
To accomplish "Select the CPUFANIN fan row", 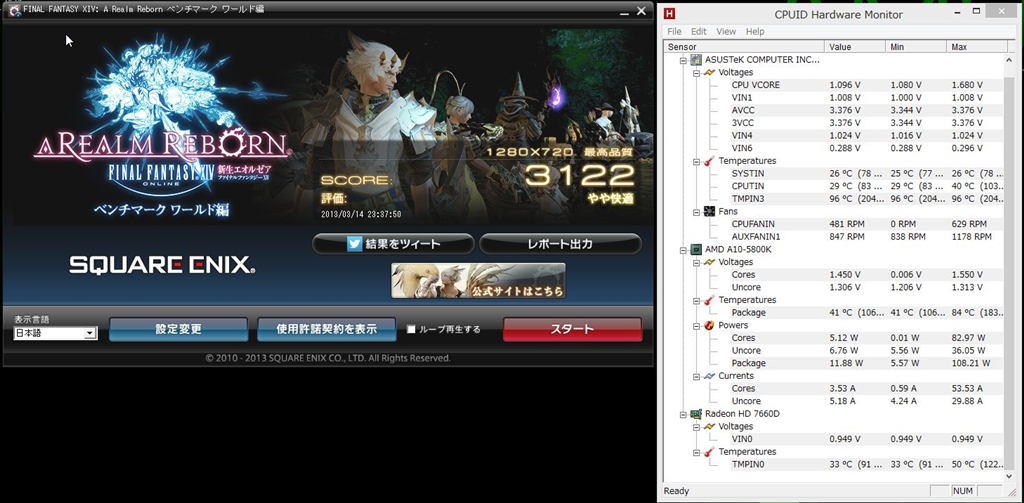I will 866,224.
